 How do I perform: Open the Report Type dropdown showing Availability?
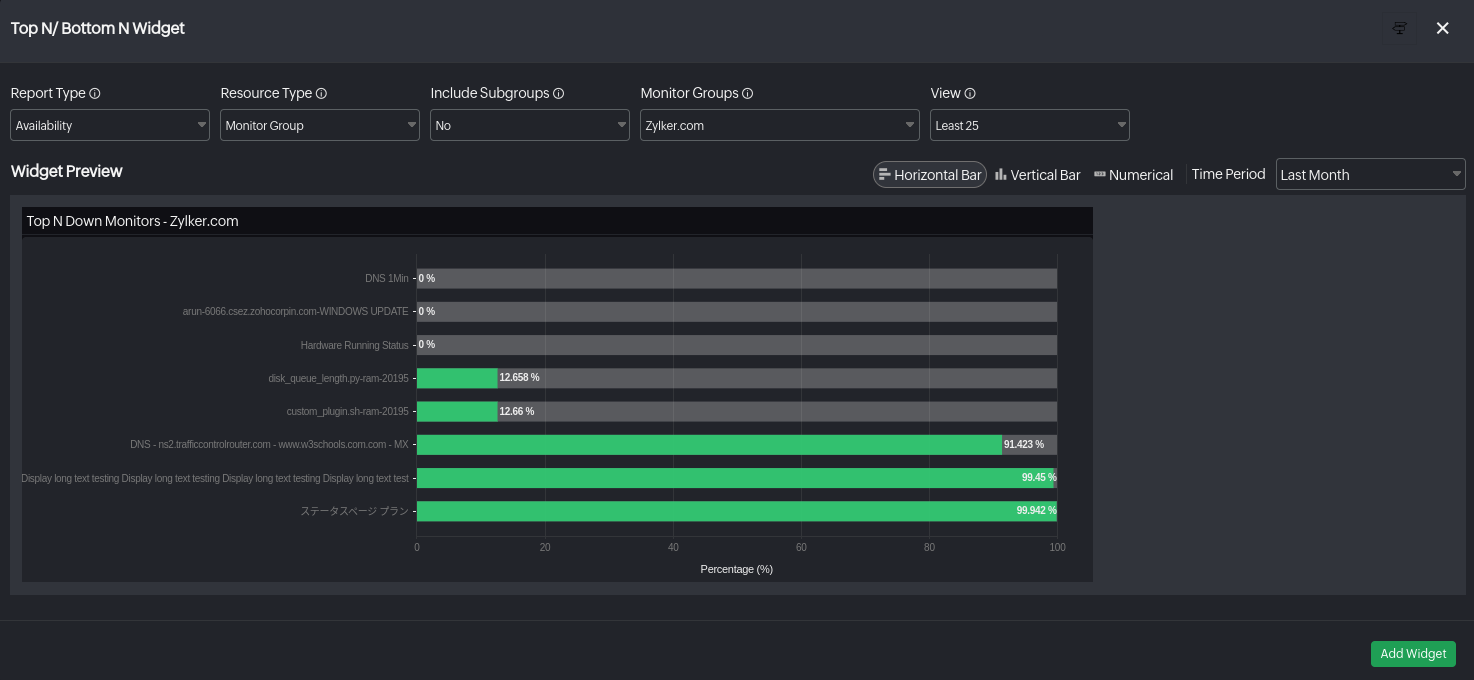110,126
